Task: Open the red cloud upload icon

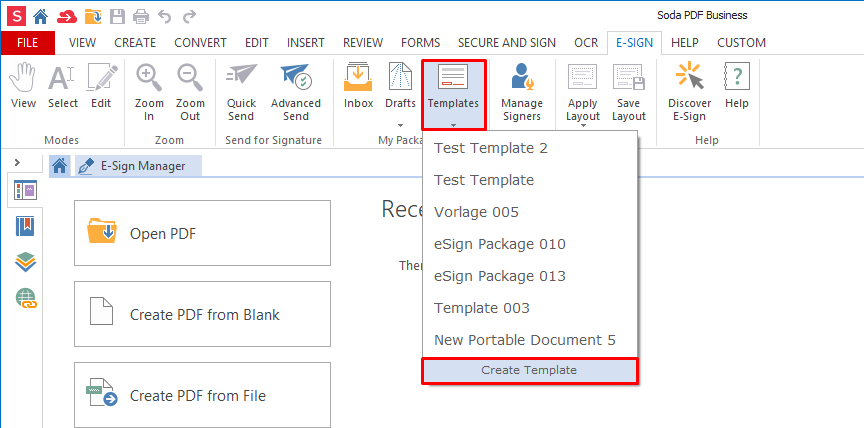Action: [67, 17]
